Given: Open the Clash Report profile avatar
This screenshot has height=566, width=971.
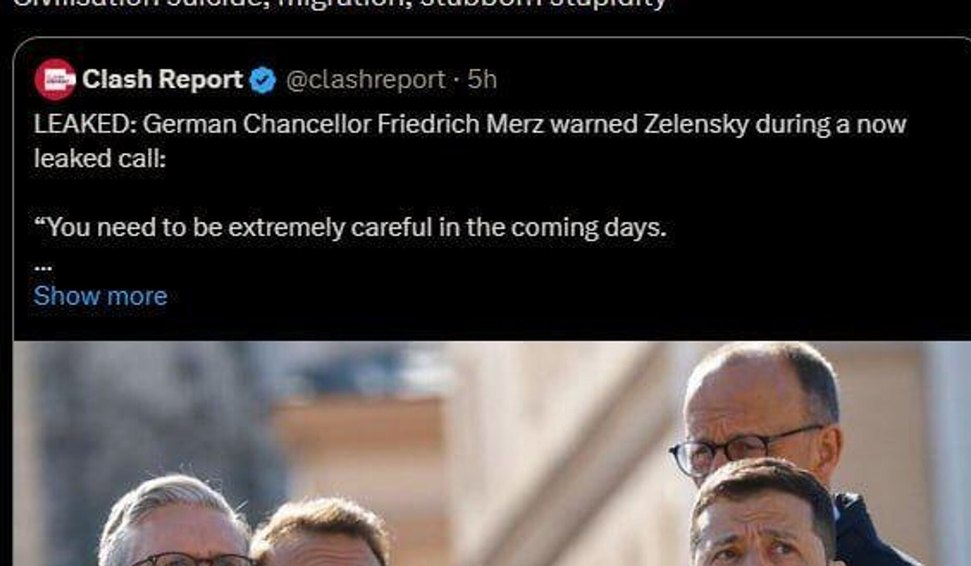Looking at the screenshot, I should pos(55,79).
